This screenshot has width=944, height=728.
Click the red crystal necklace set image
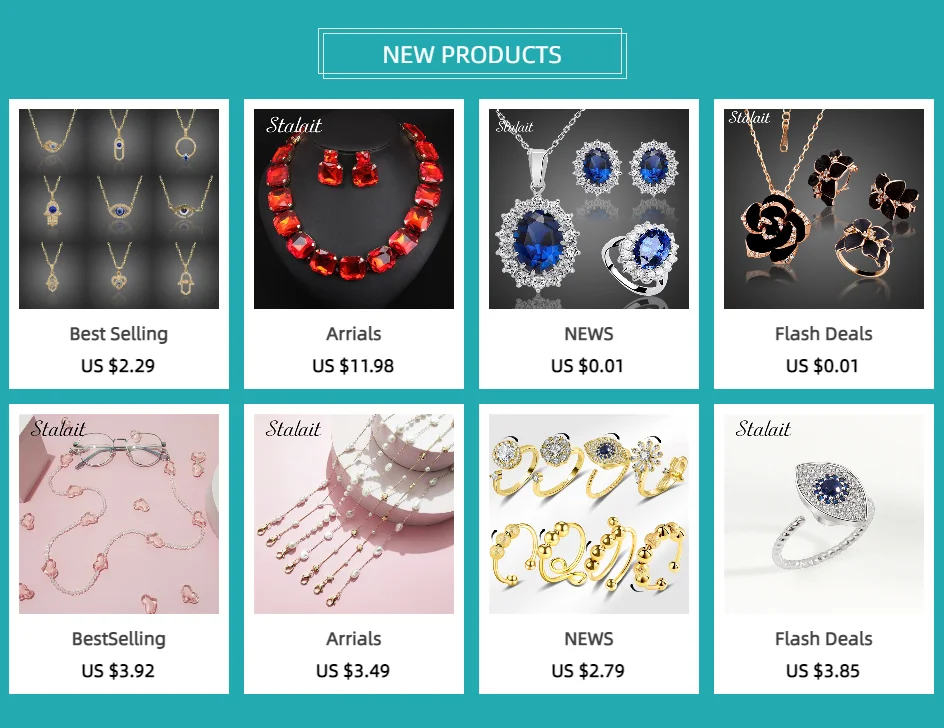[x=353, y=208]
